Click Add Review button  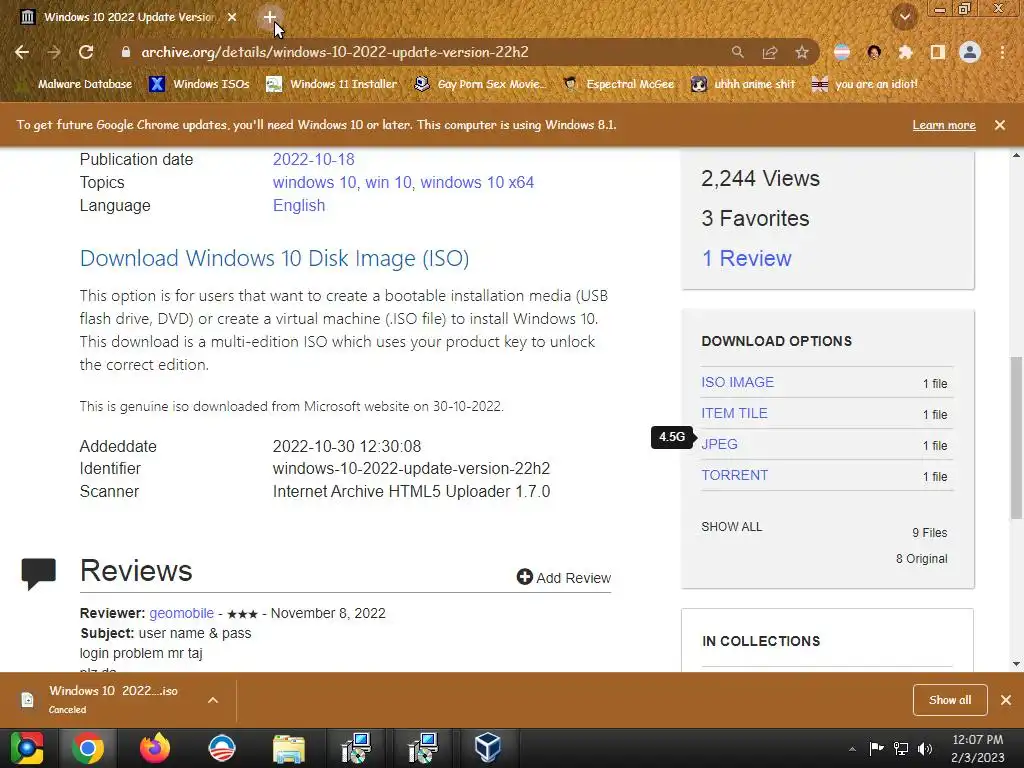coord(564,577)
